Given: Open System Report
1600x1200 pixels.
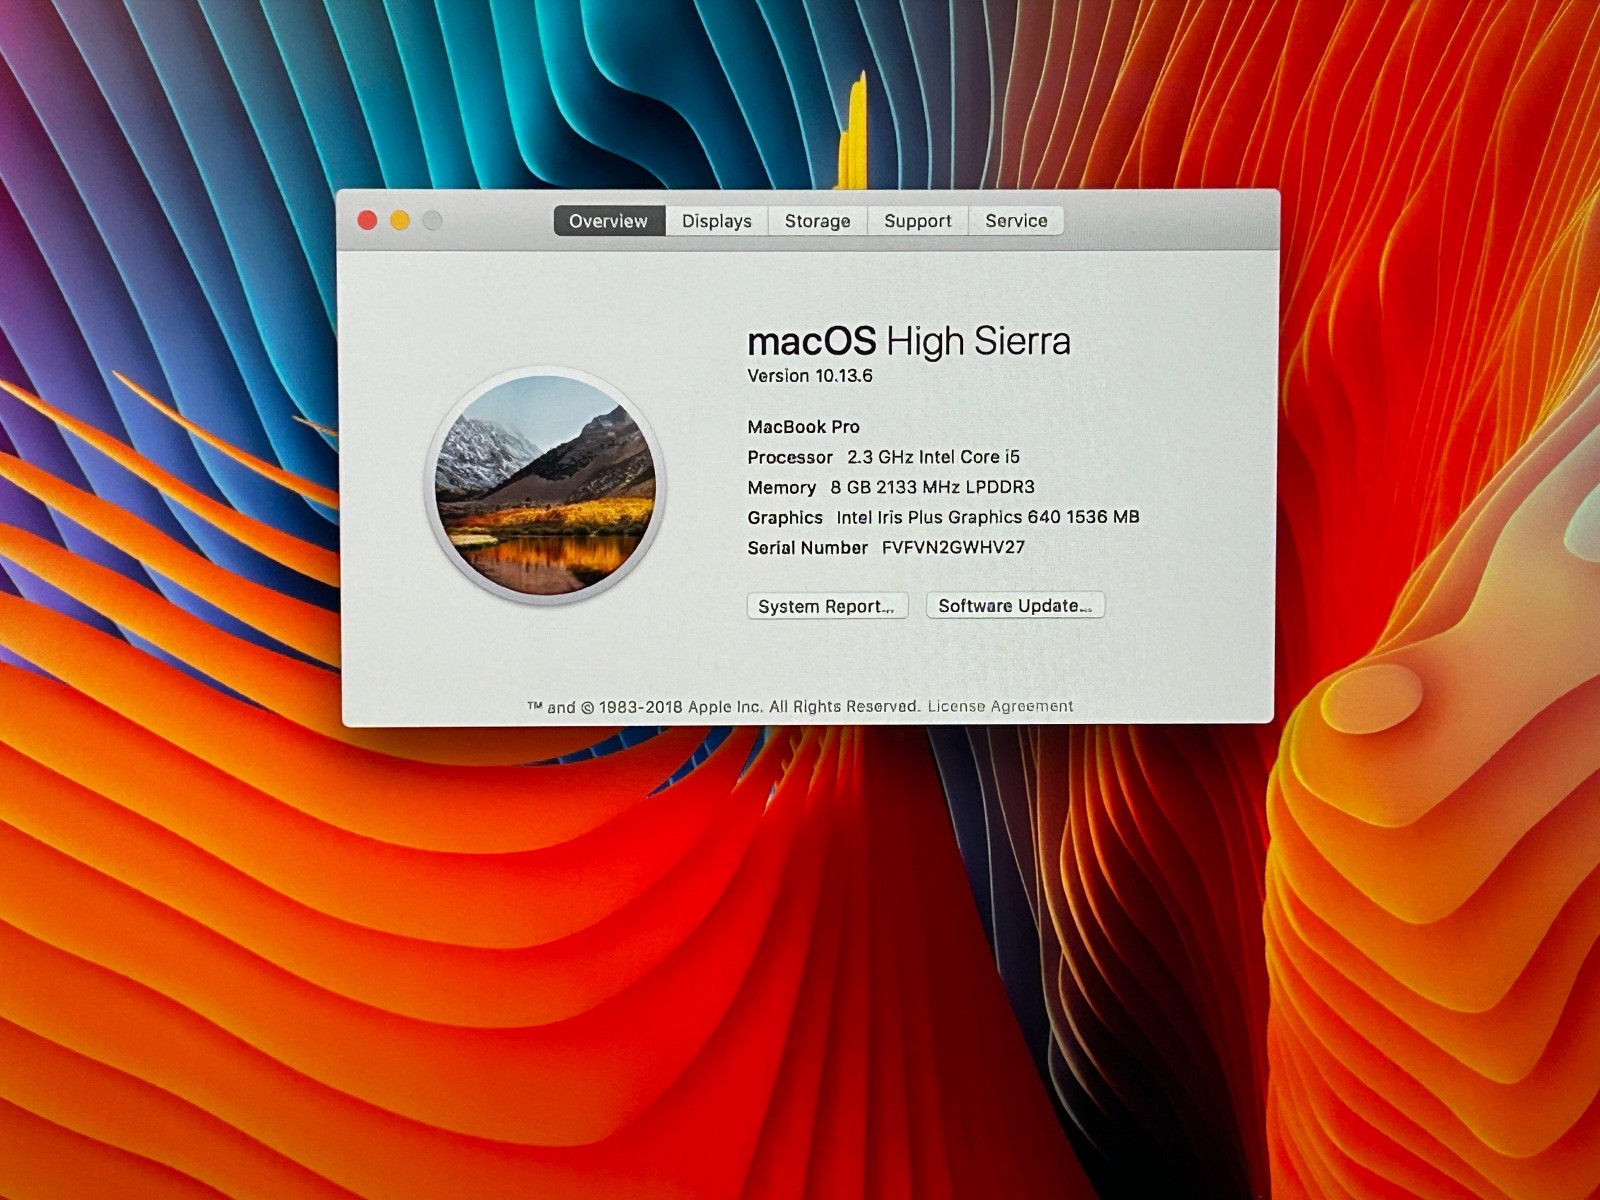Looking at the screenshot, I should click(x=827, y=606).
